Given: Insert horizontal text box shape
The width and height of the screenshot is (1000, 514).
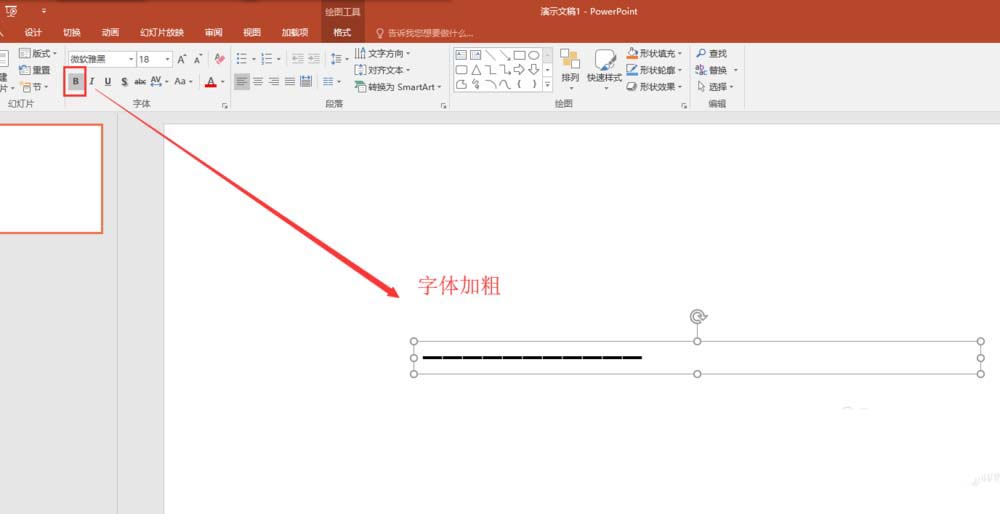Looking at the screenshot, I should 461,55.
